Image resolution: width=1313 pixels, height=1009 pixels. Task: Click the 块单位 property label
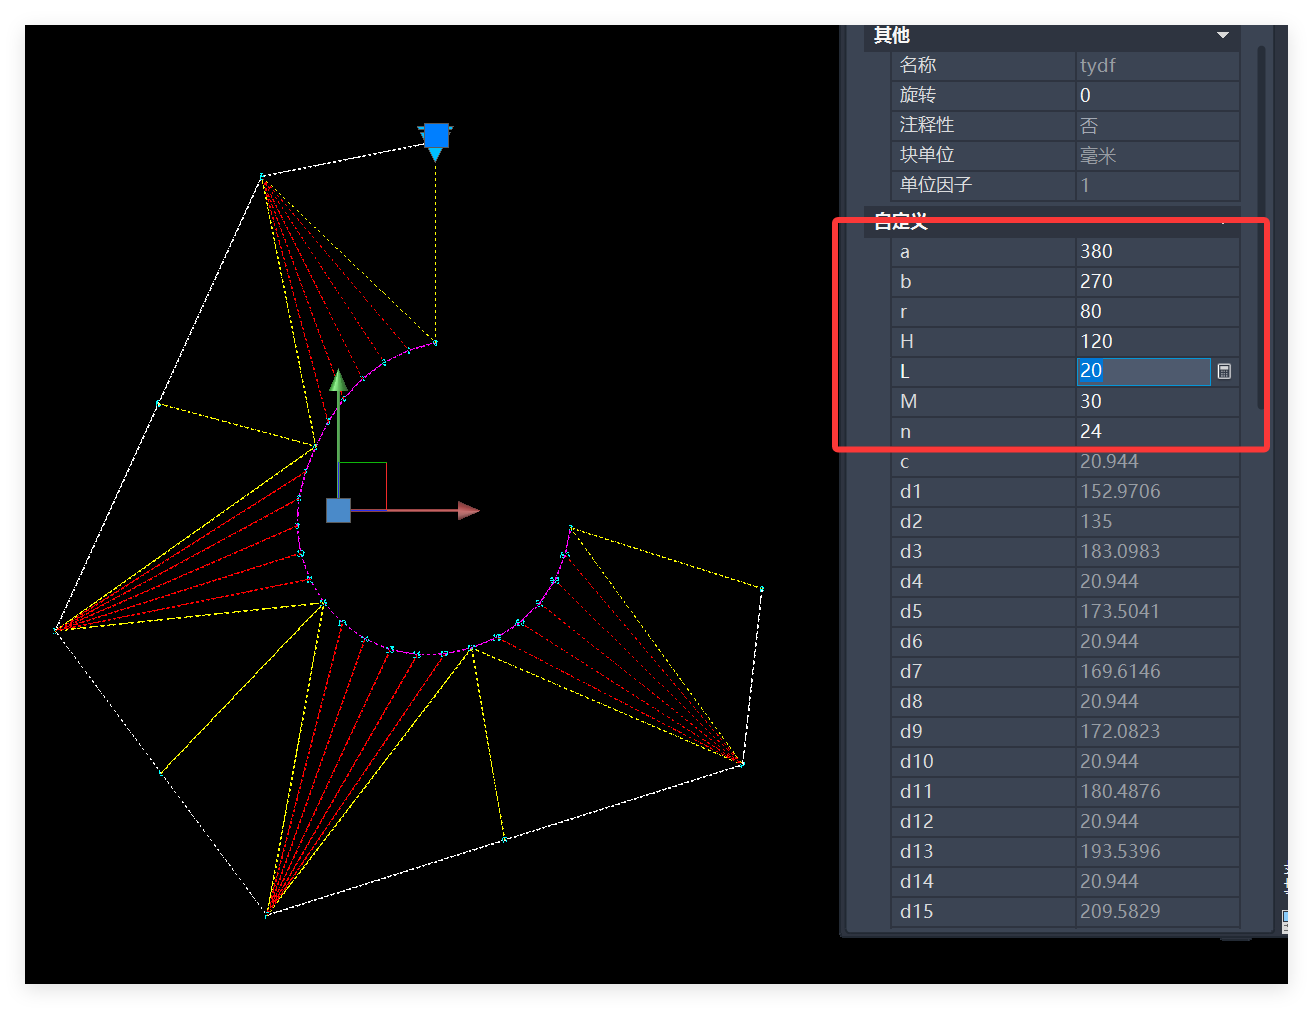[x=927, y=155]
